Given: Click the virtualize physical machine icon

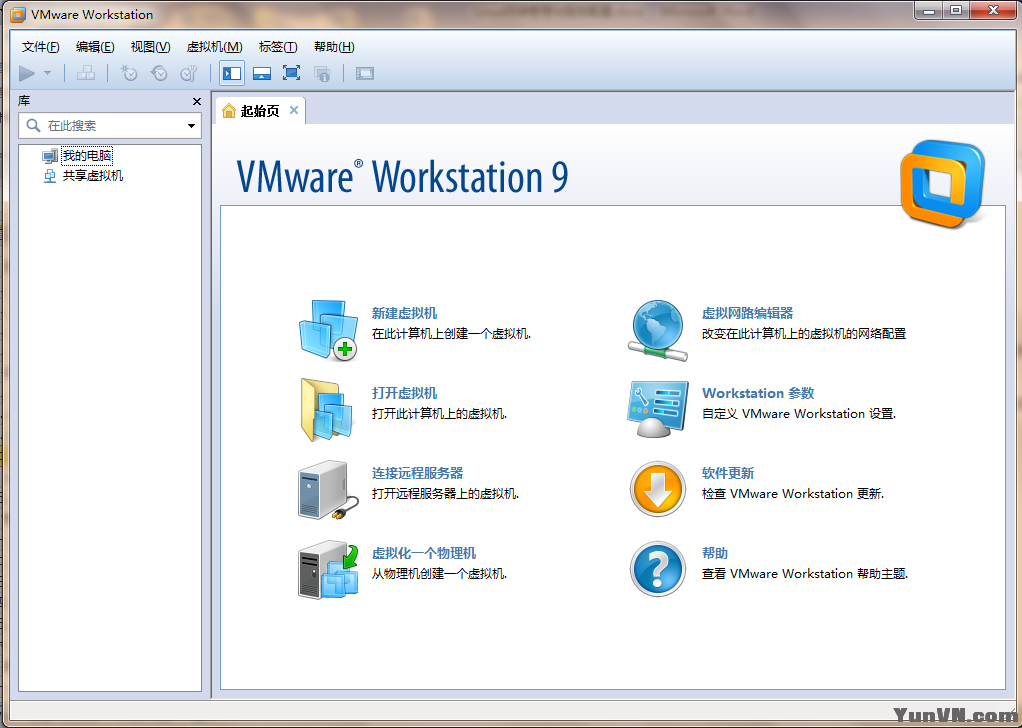Looking at the screenshot, I should tap(328, 570).
